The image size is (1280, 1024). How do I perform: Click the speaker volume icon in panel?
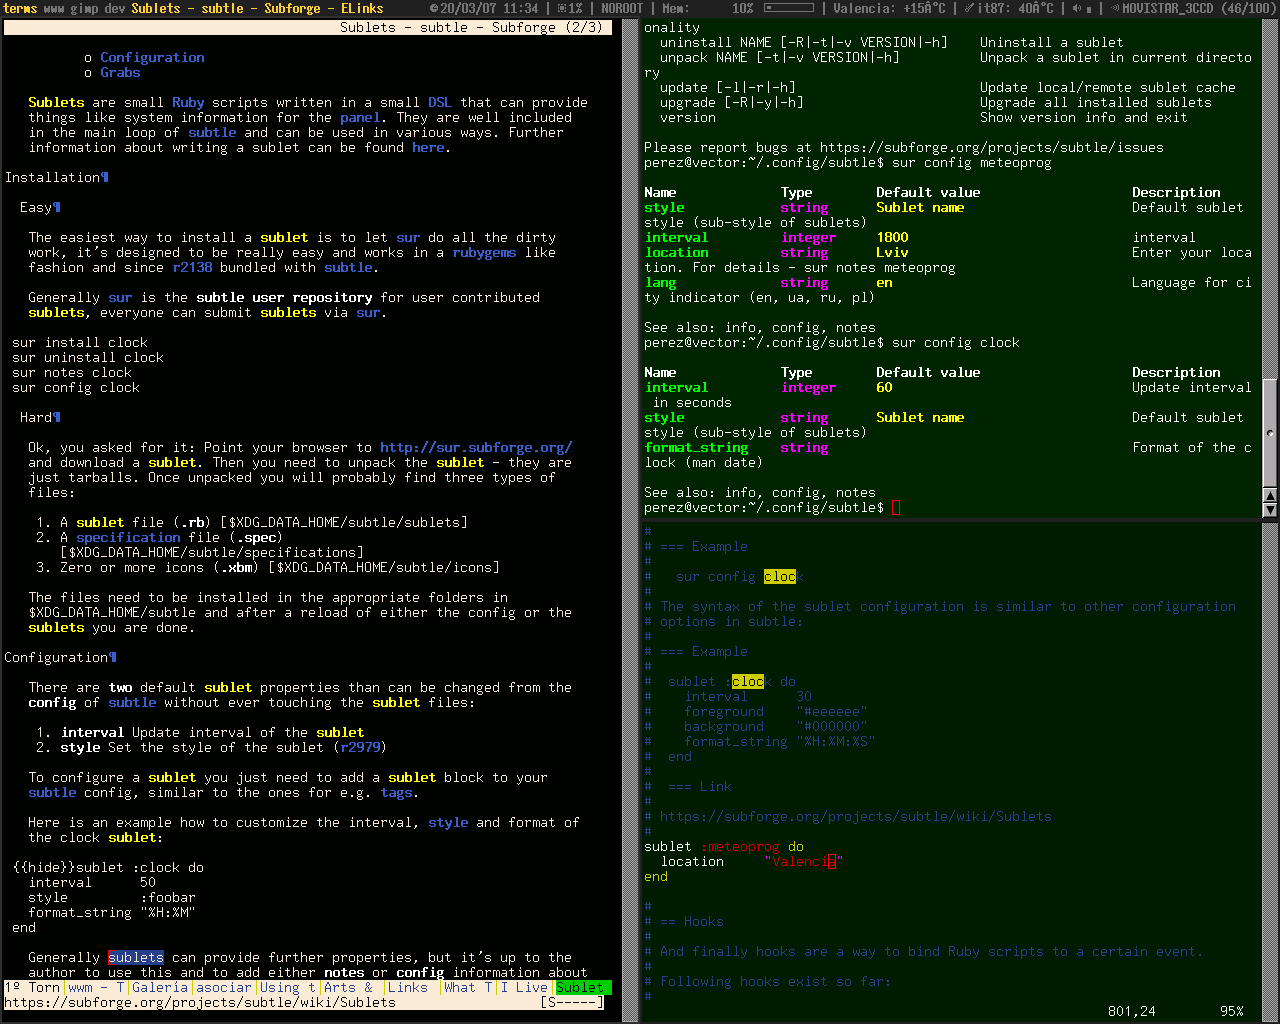(x=1079, y=8)
